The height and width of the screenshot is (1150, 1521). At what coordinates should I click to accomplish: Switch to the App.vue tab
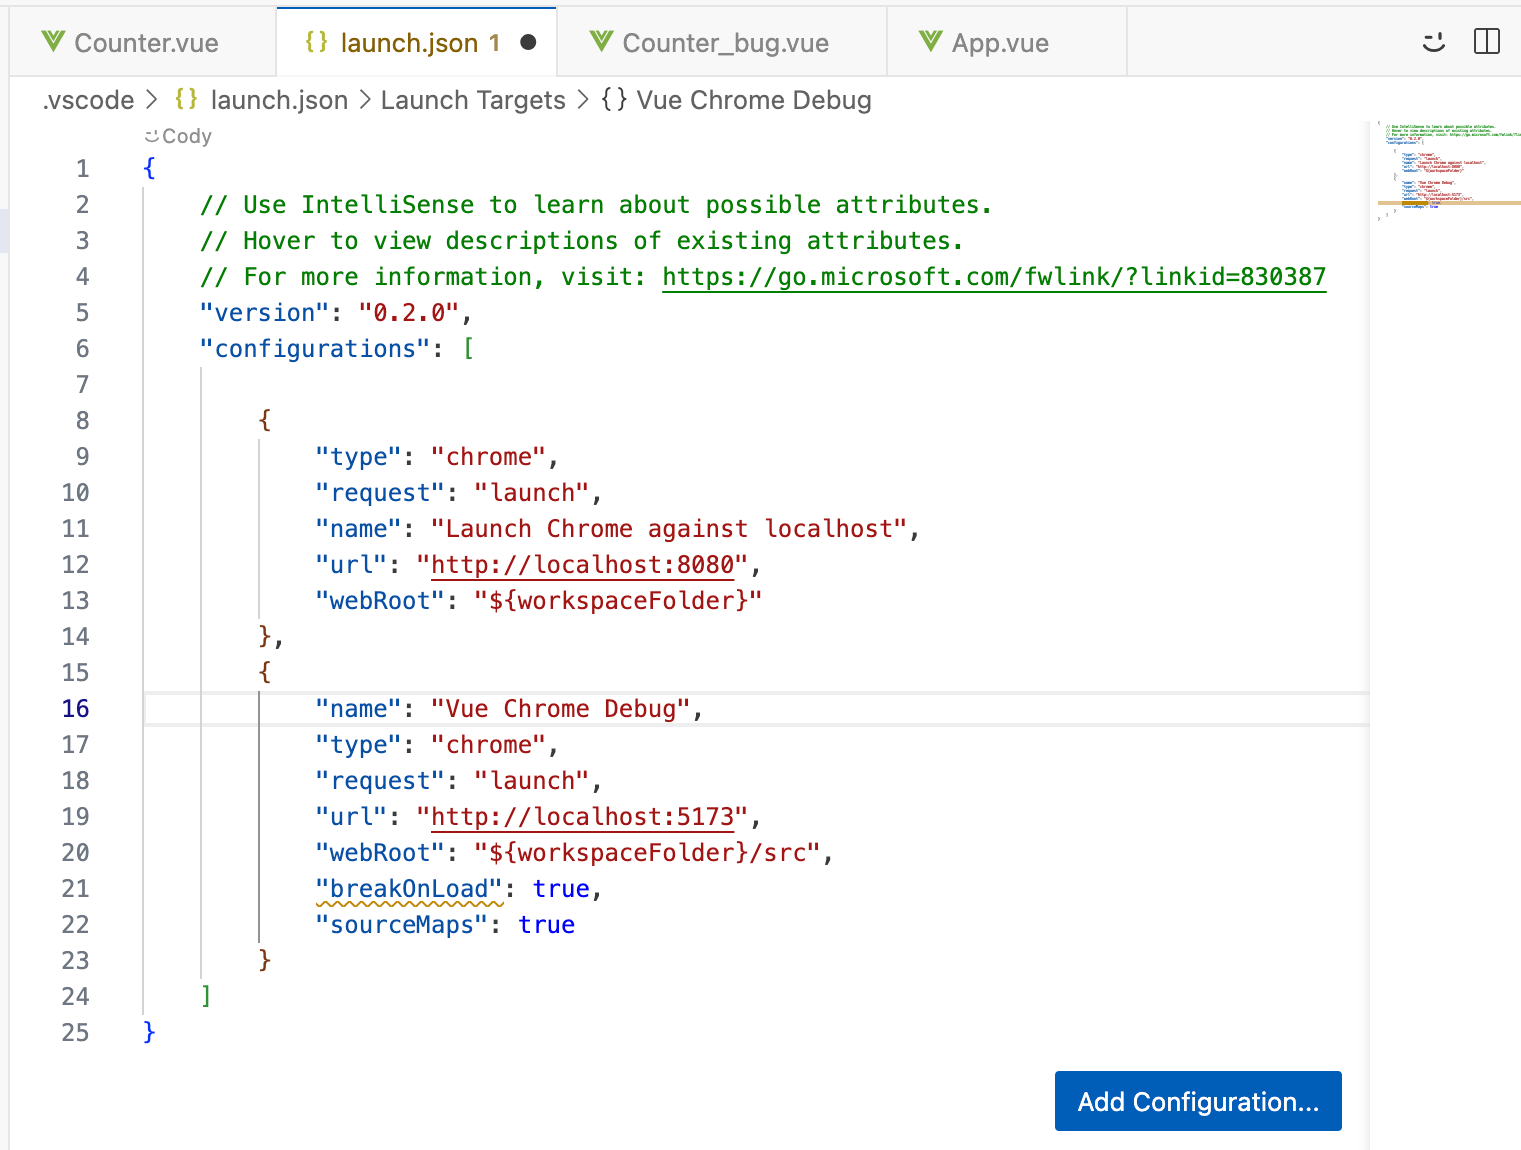1000,42
